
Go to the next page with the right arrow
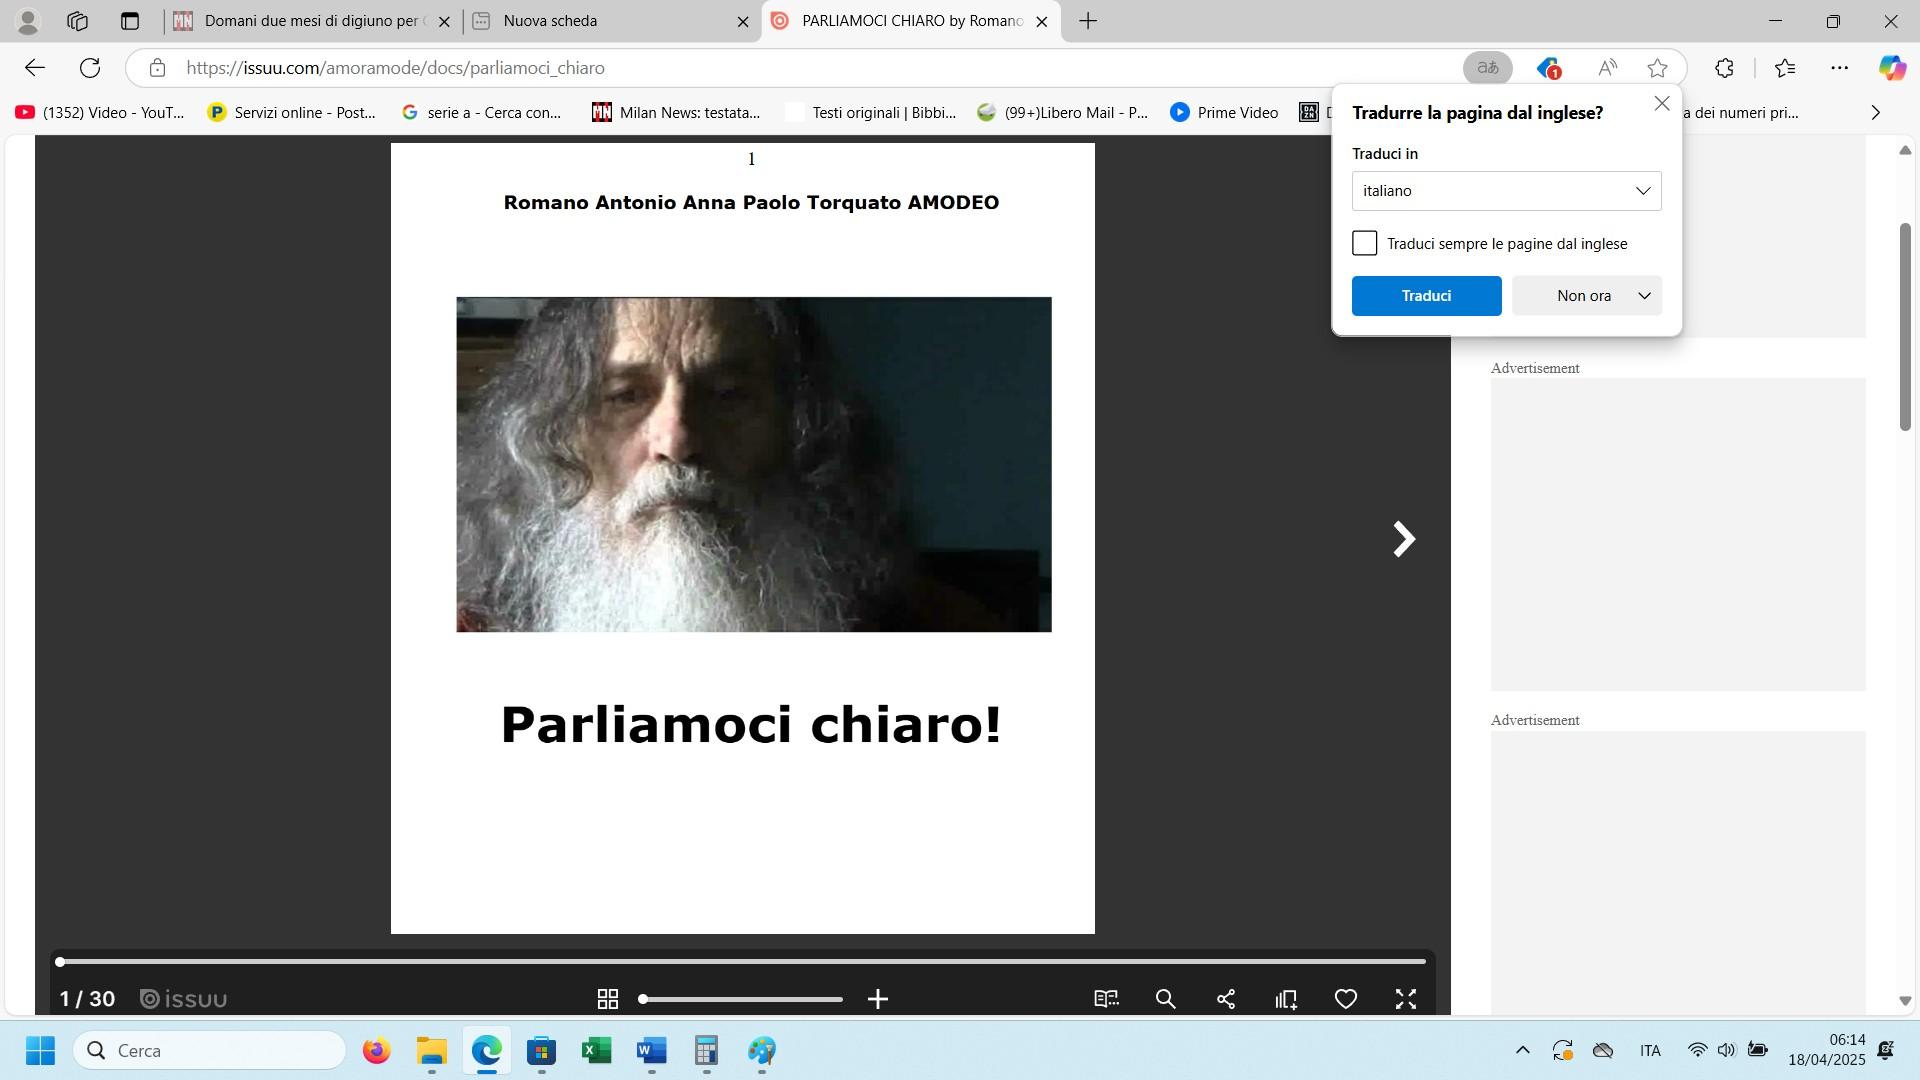click(x=1404, y=539)
